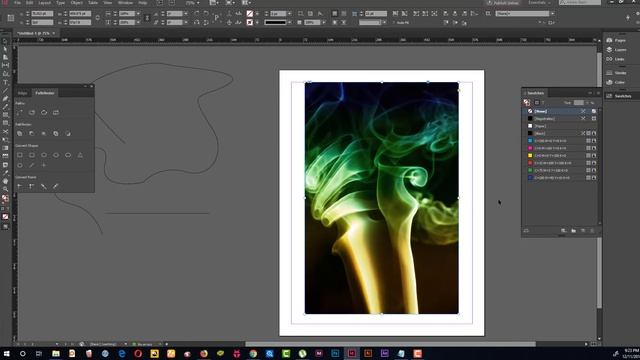Set formatting to affect the container in Swatches

tap(537, 102)
